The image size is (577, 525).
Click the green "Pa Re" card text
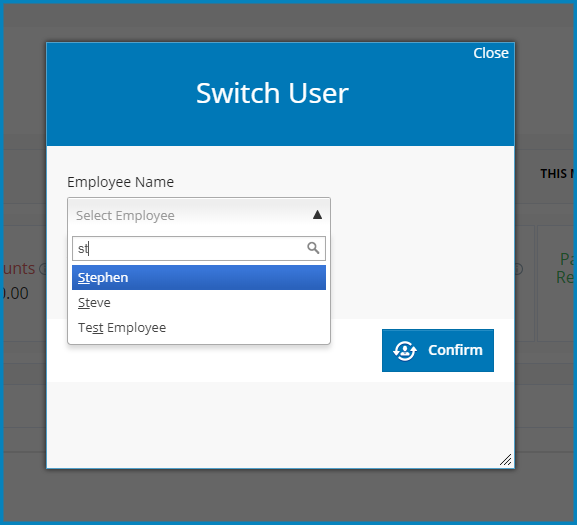pos(565,268)
